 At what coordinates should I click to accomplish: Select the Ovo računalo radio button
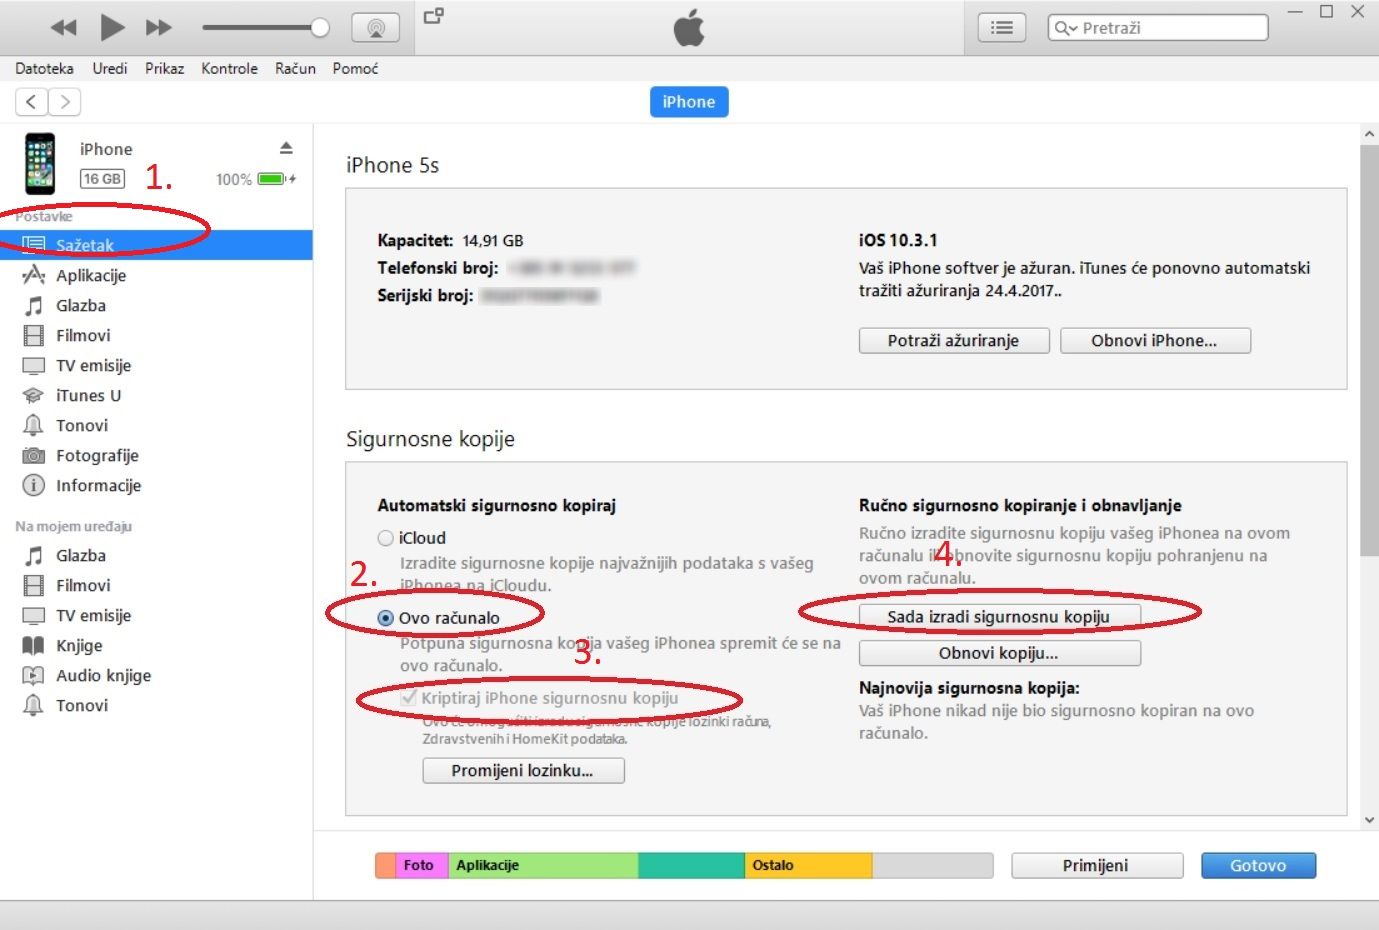pos(386,618)
